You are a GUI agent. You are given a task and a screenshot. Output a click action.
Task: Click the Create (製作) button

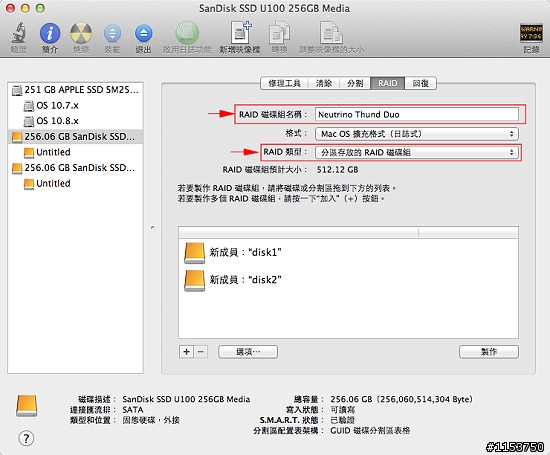tap(489, 352)
